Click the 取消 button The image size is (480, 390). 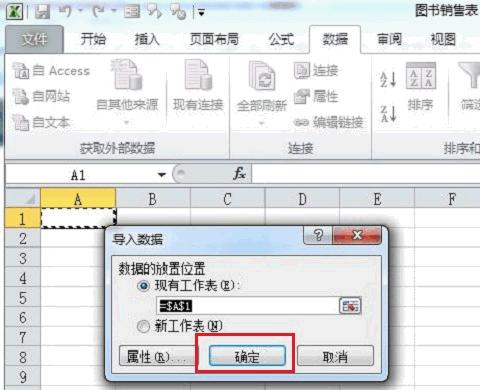(335, 356)
